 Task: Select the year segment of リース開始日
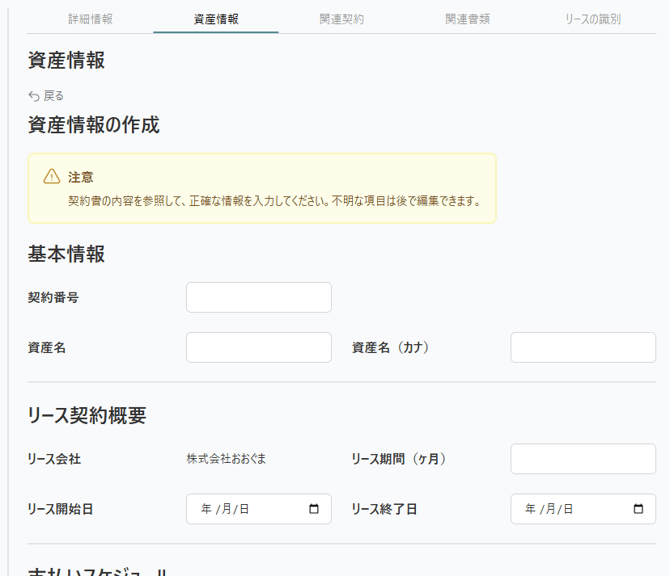[206, 509]
